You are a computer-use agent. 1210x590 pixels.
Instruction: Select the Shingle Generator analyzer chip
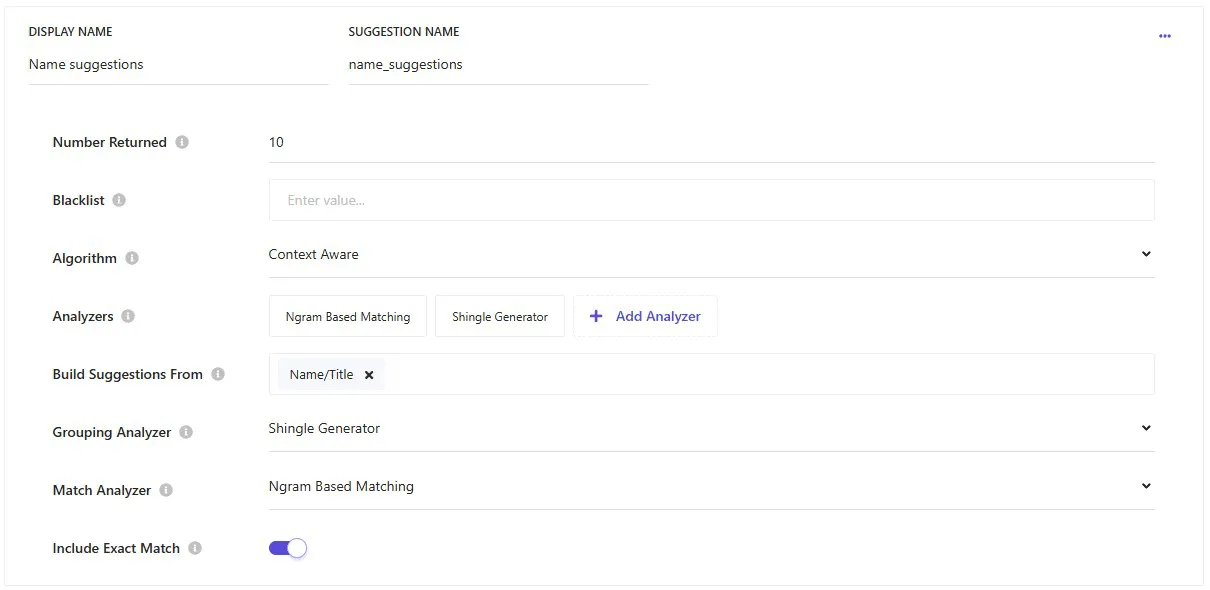coord(500,316)
